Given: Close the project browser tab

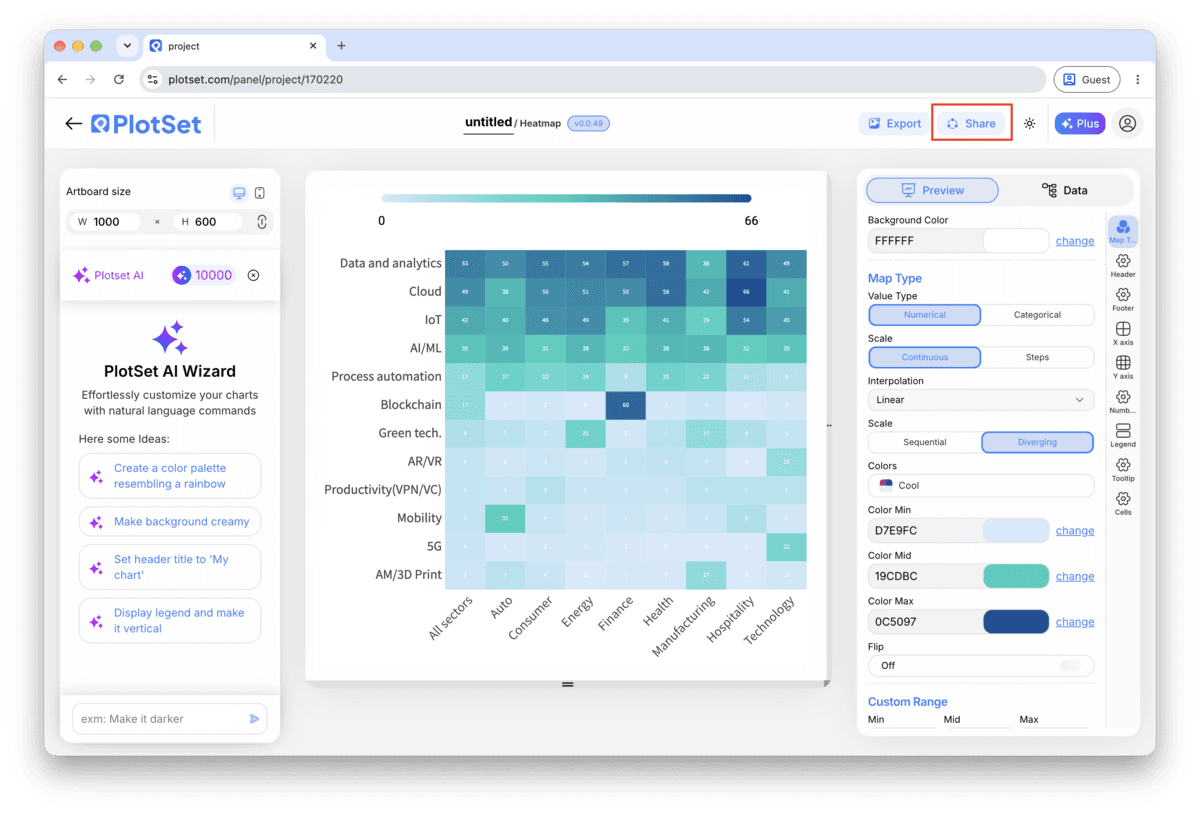Looking at the screenshot, I should point(313,46).
